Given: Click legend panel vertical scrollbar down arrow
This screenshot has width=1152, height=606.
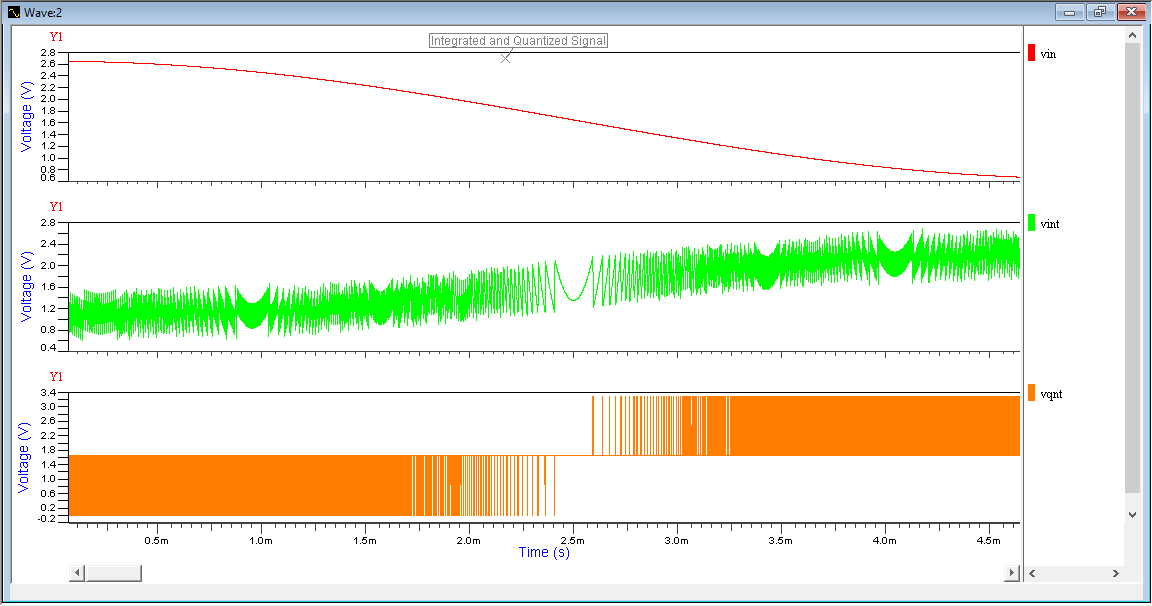Looking at the screenshot, I should 1132,515.
